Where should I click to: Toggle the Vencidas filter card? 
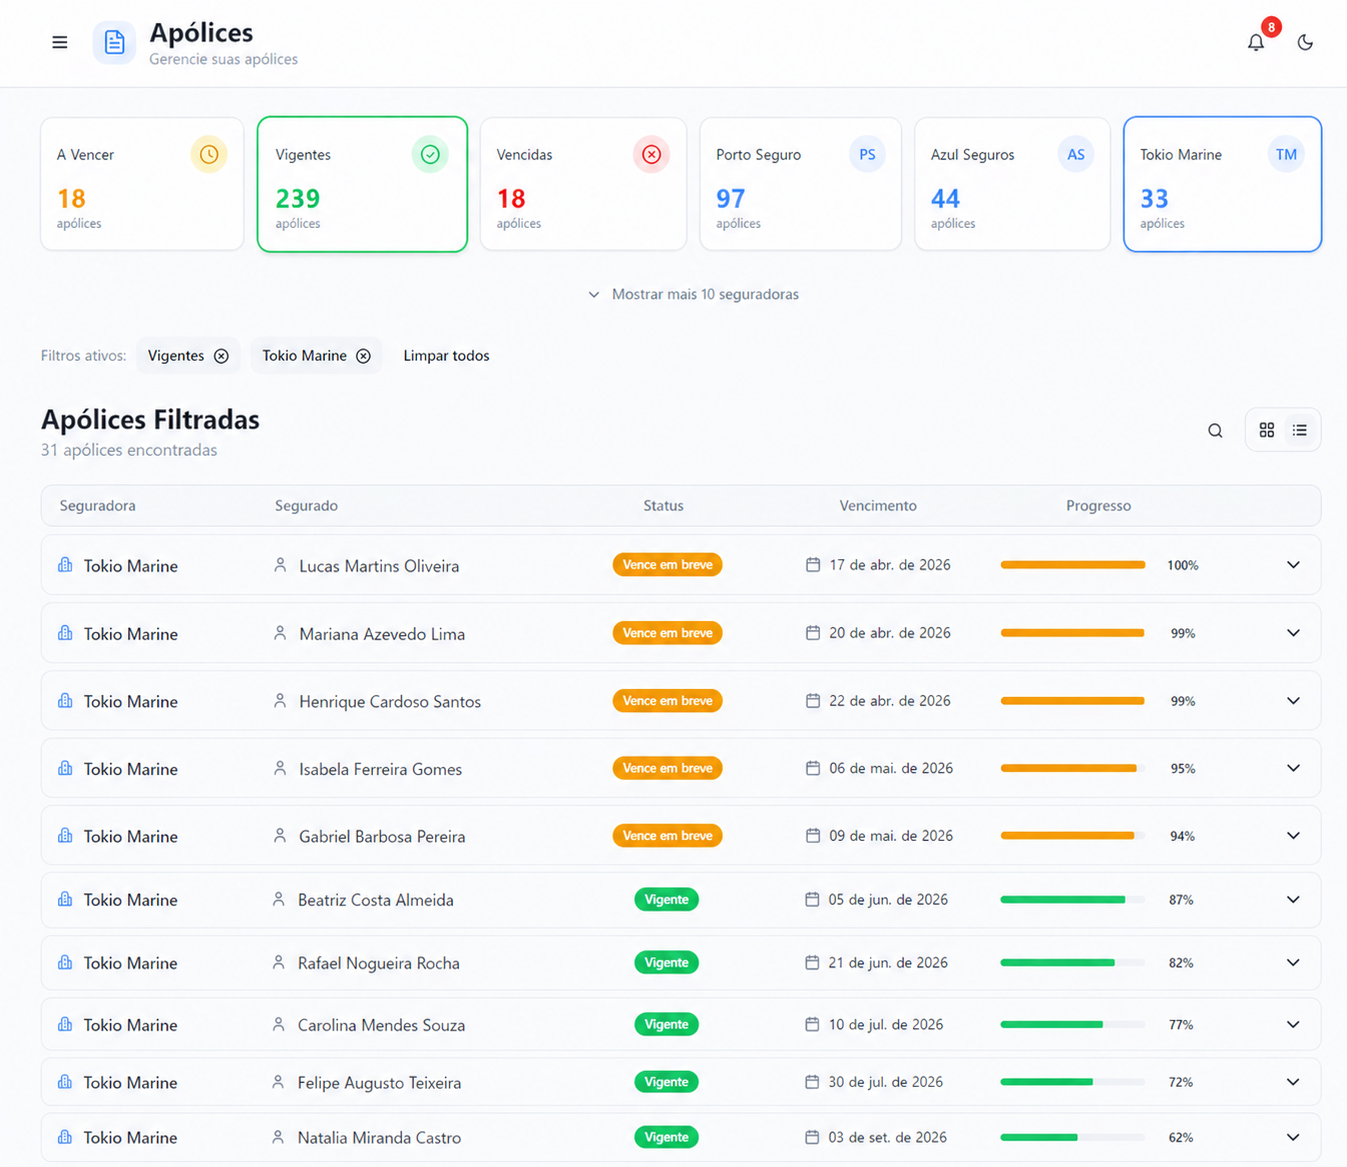583,184
